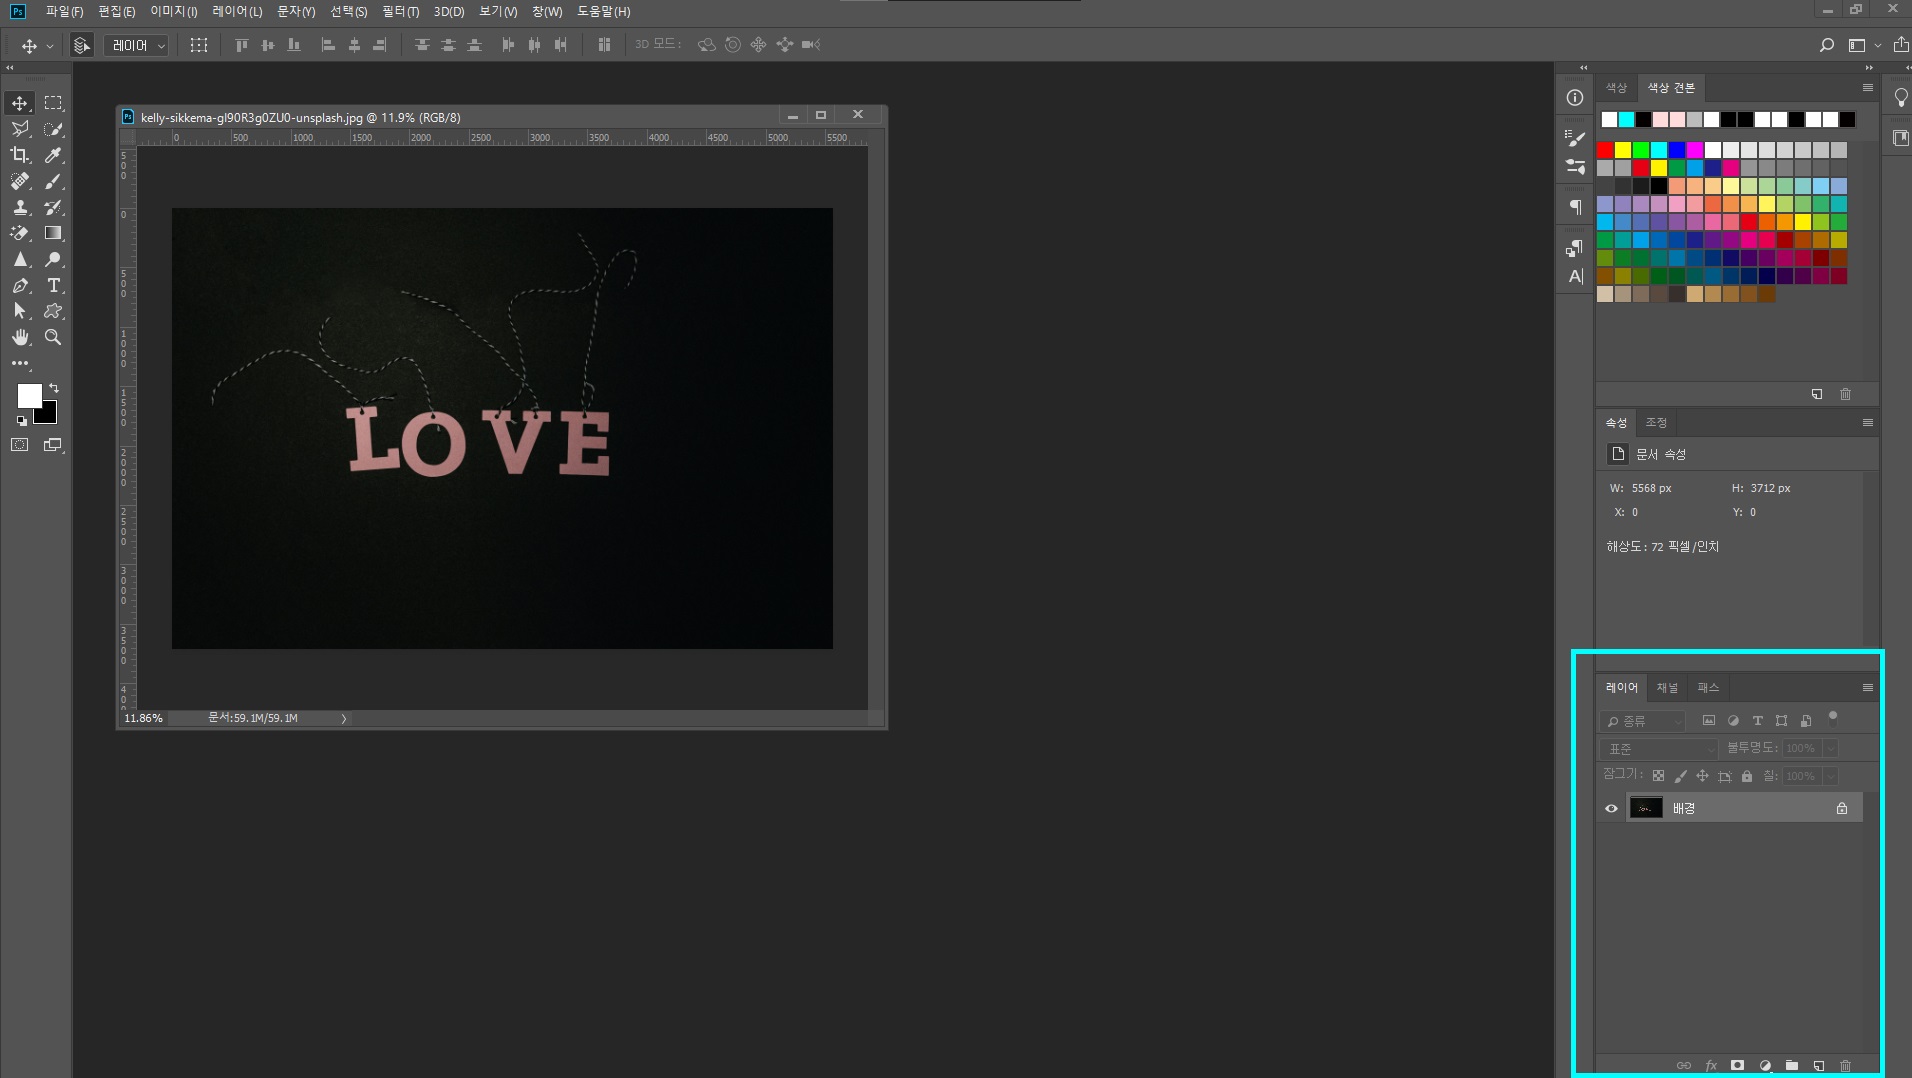Toggle Quick Mask mode
Screen dimensions: 1912x1078
(20, 445)
